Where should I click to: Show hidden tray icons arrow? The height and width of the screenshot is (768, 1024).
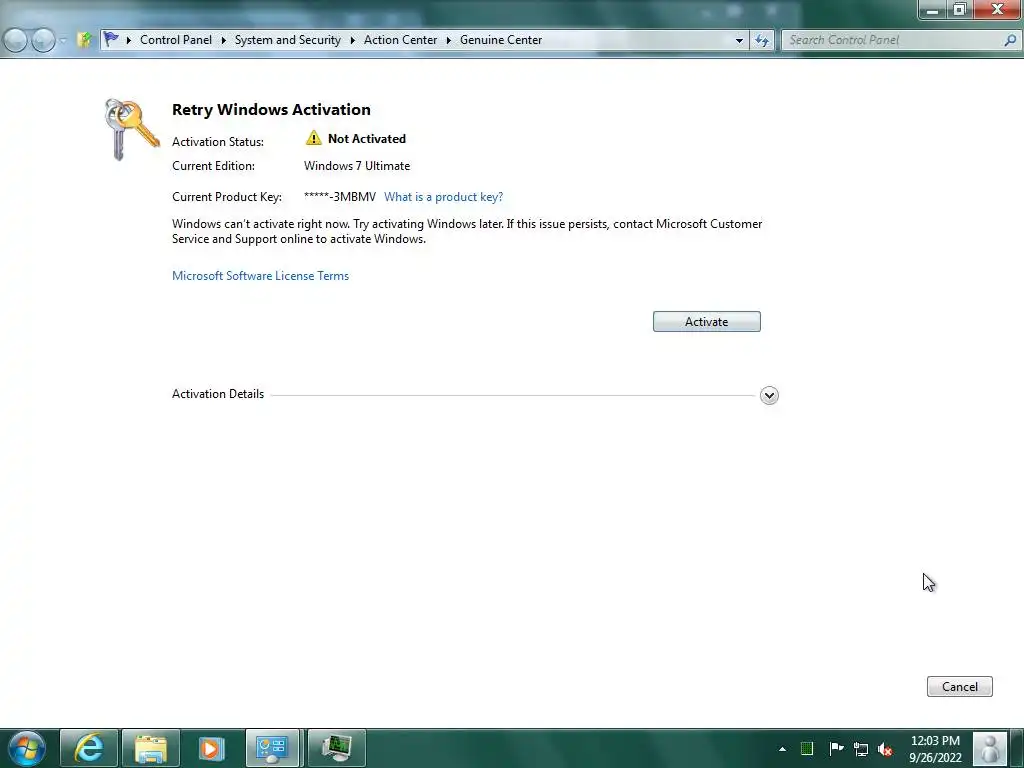tap(782, 749)
